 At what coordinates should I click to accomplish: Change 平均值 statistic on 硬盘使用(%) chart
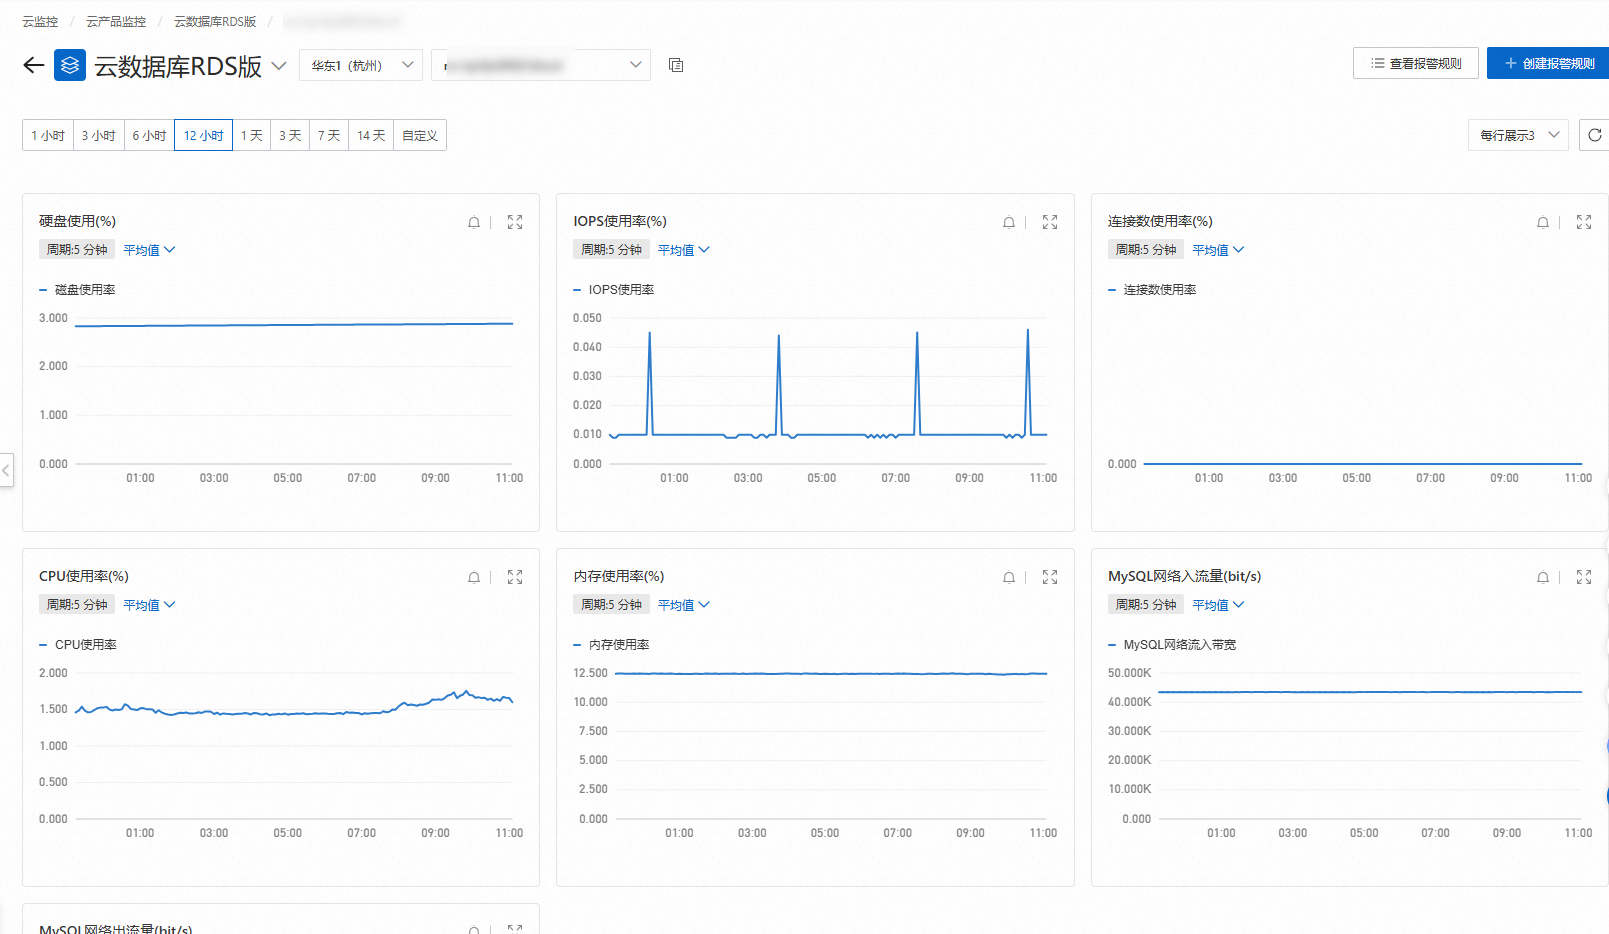point(149,250)
